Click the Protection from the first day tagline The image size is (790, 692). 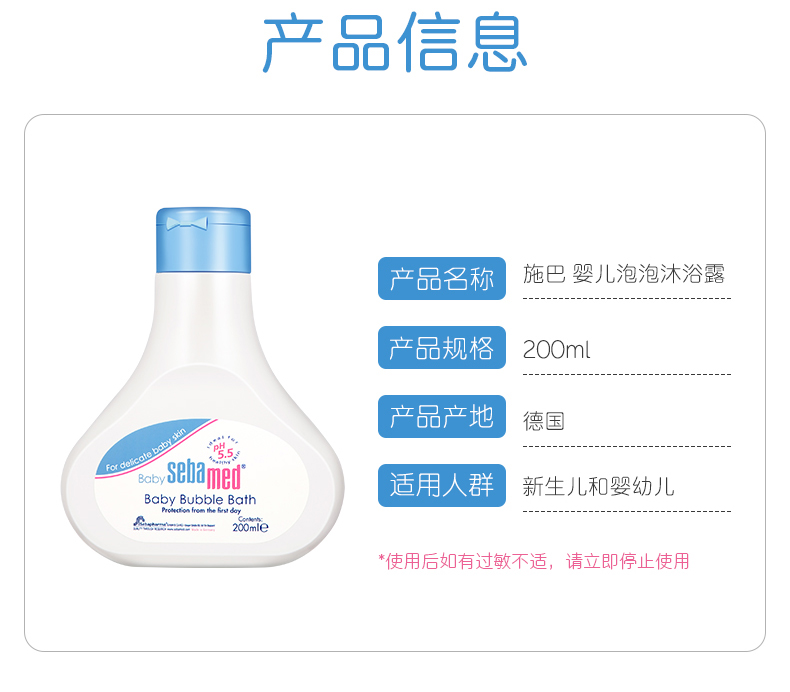tap(201, 511)
